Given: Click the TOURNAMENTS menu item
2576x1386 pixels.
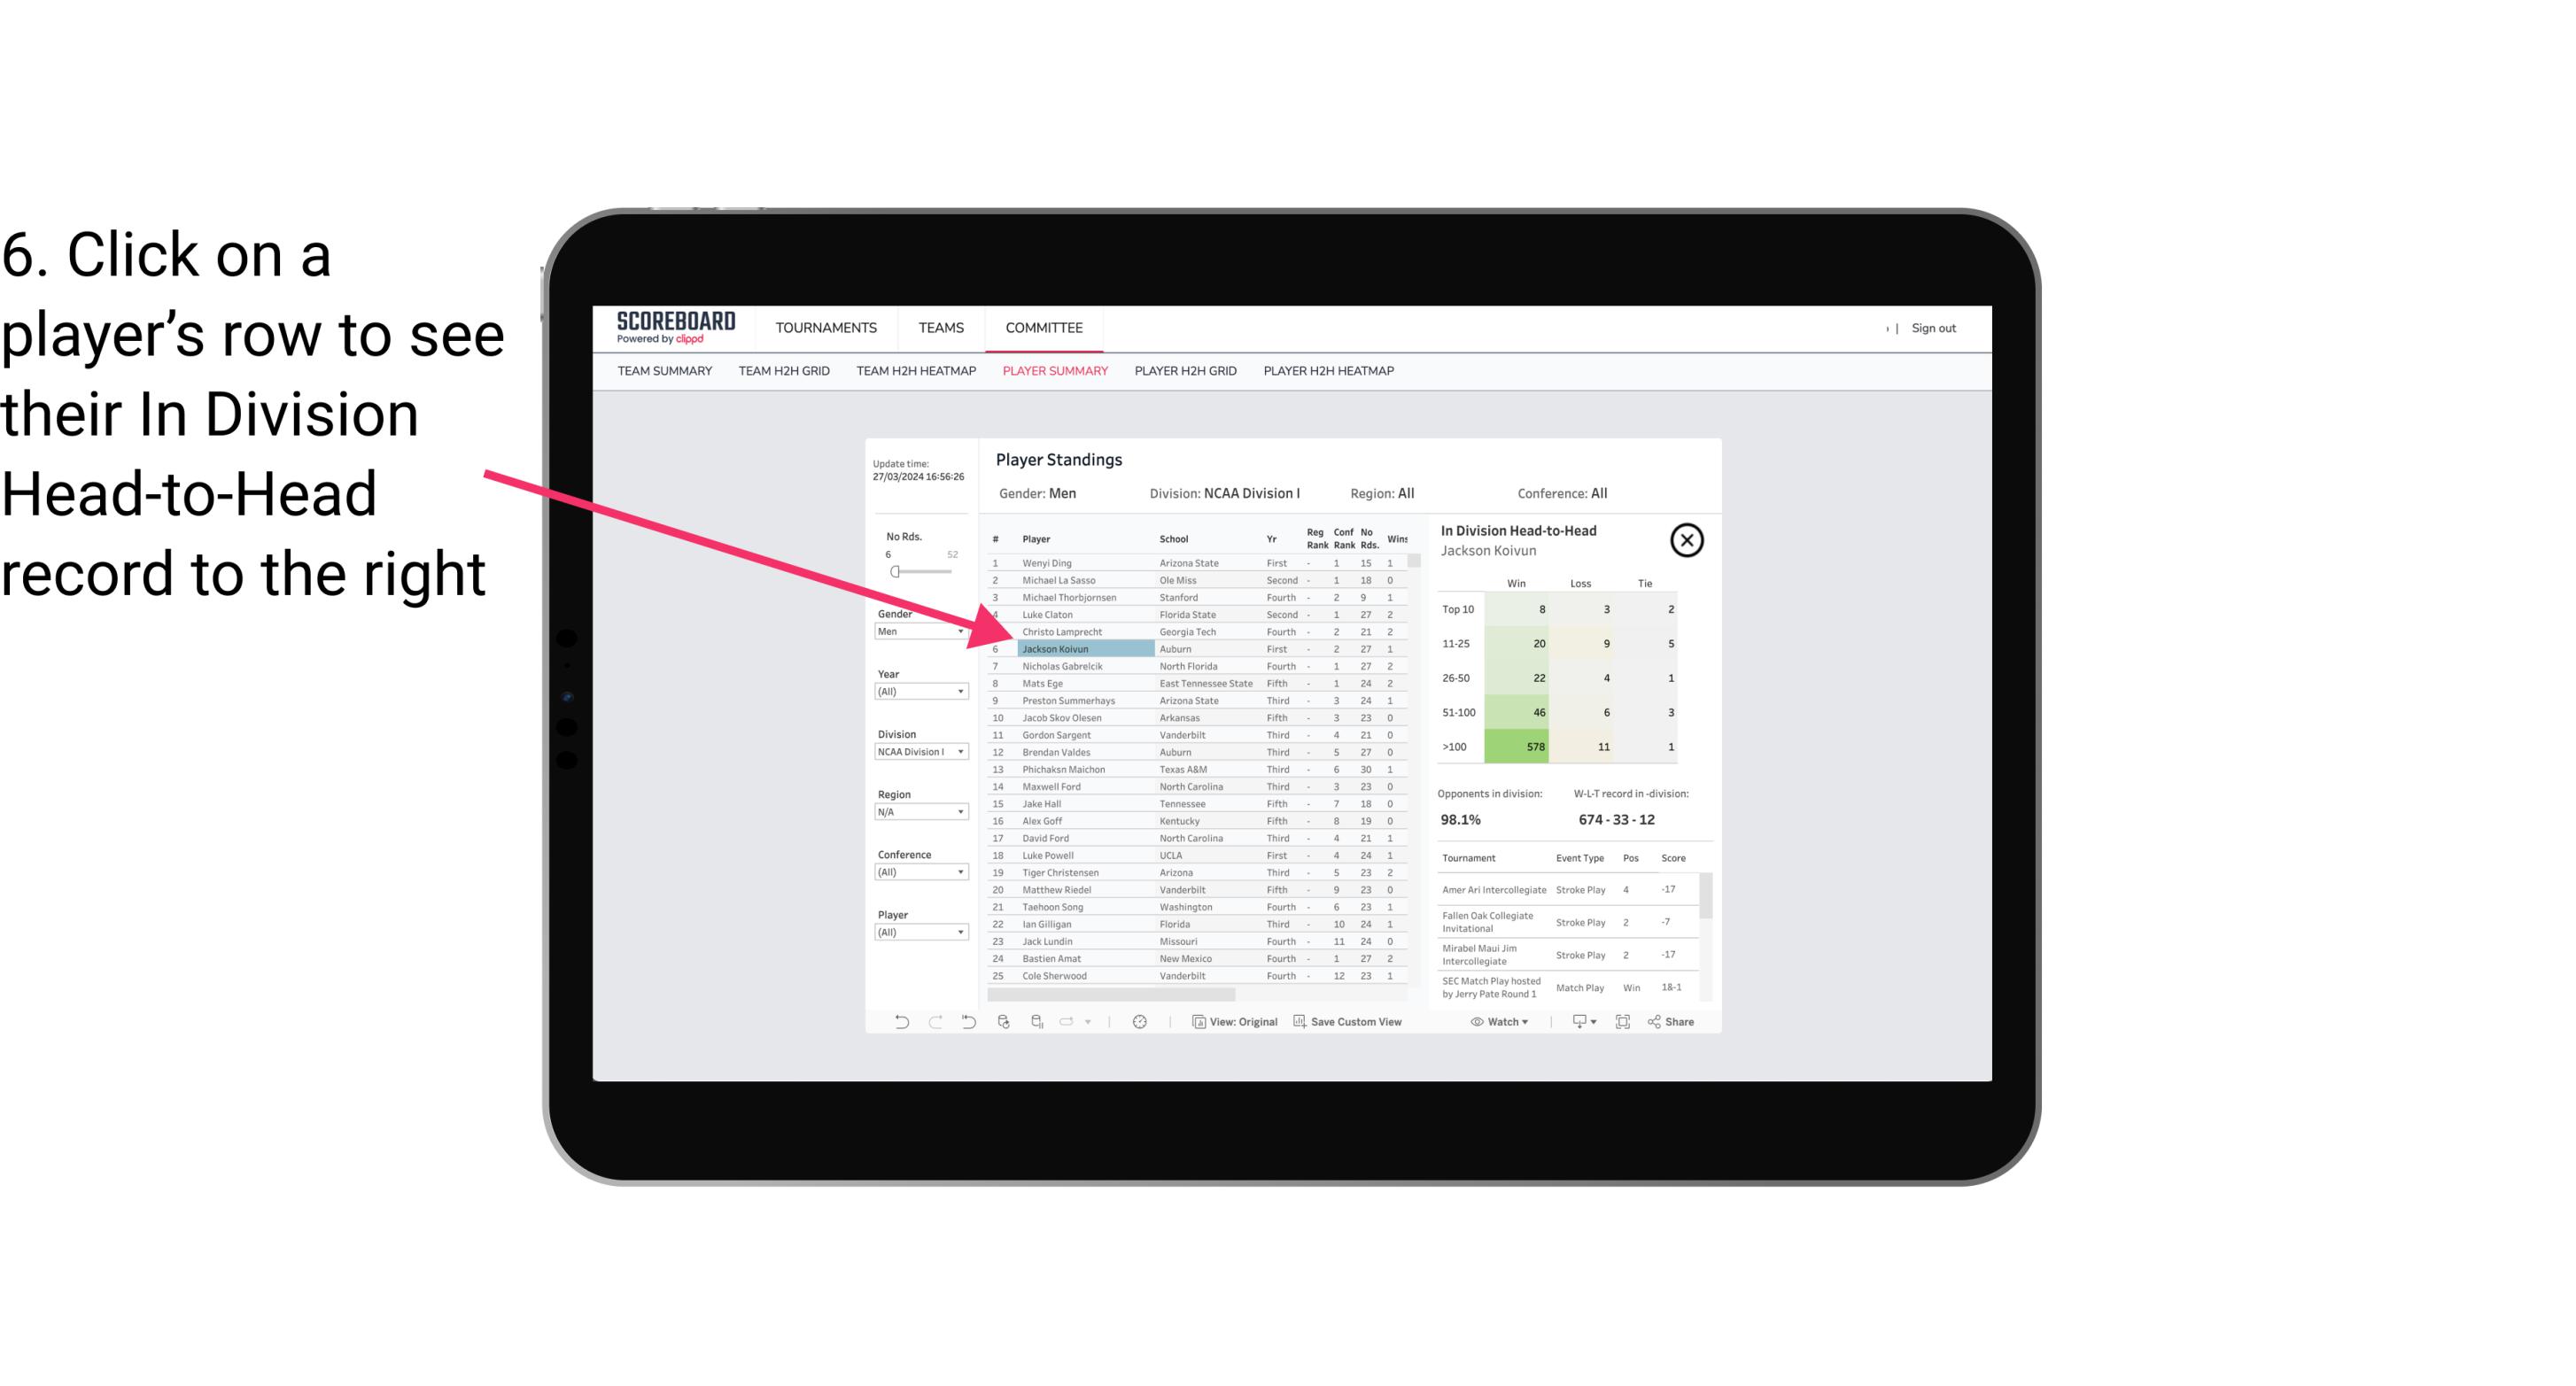Looking at the screenshot, I should click(x=826, y=328).
